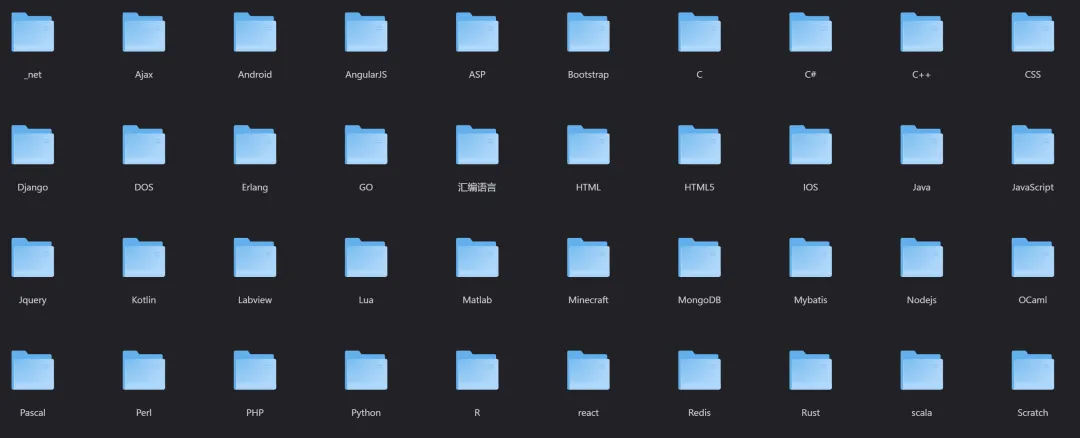Select the GO folder icon
Viewport: 1080px width, 438px height.
(x=366, y=145)
